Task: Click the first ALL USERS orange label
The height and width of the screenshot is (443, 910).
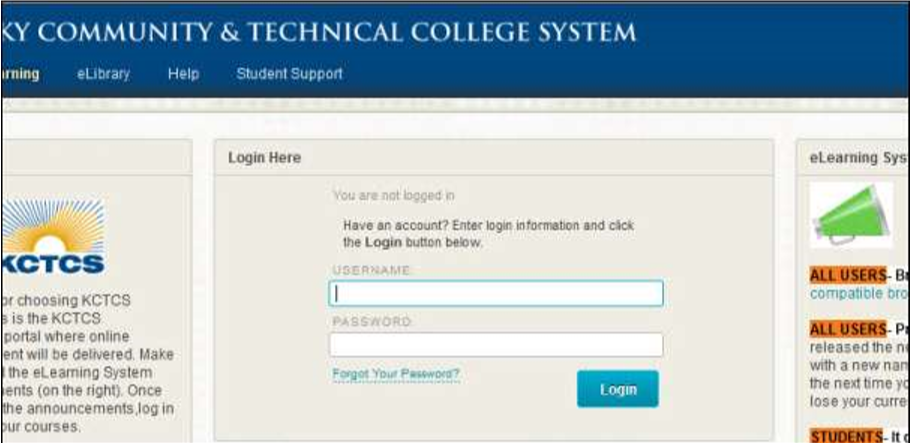Action: [848, 275]
